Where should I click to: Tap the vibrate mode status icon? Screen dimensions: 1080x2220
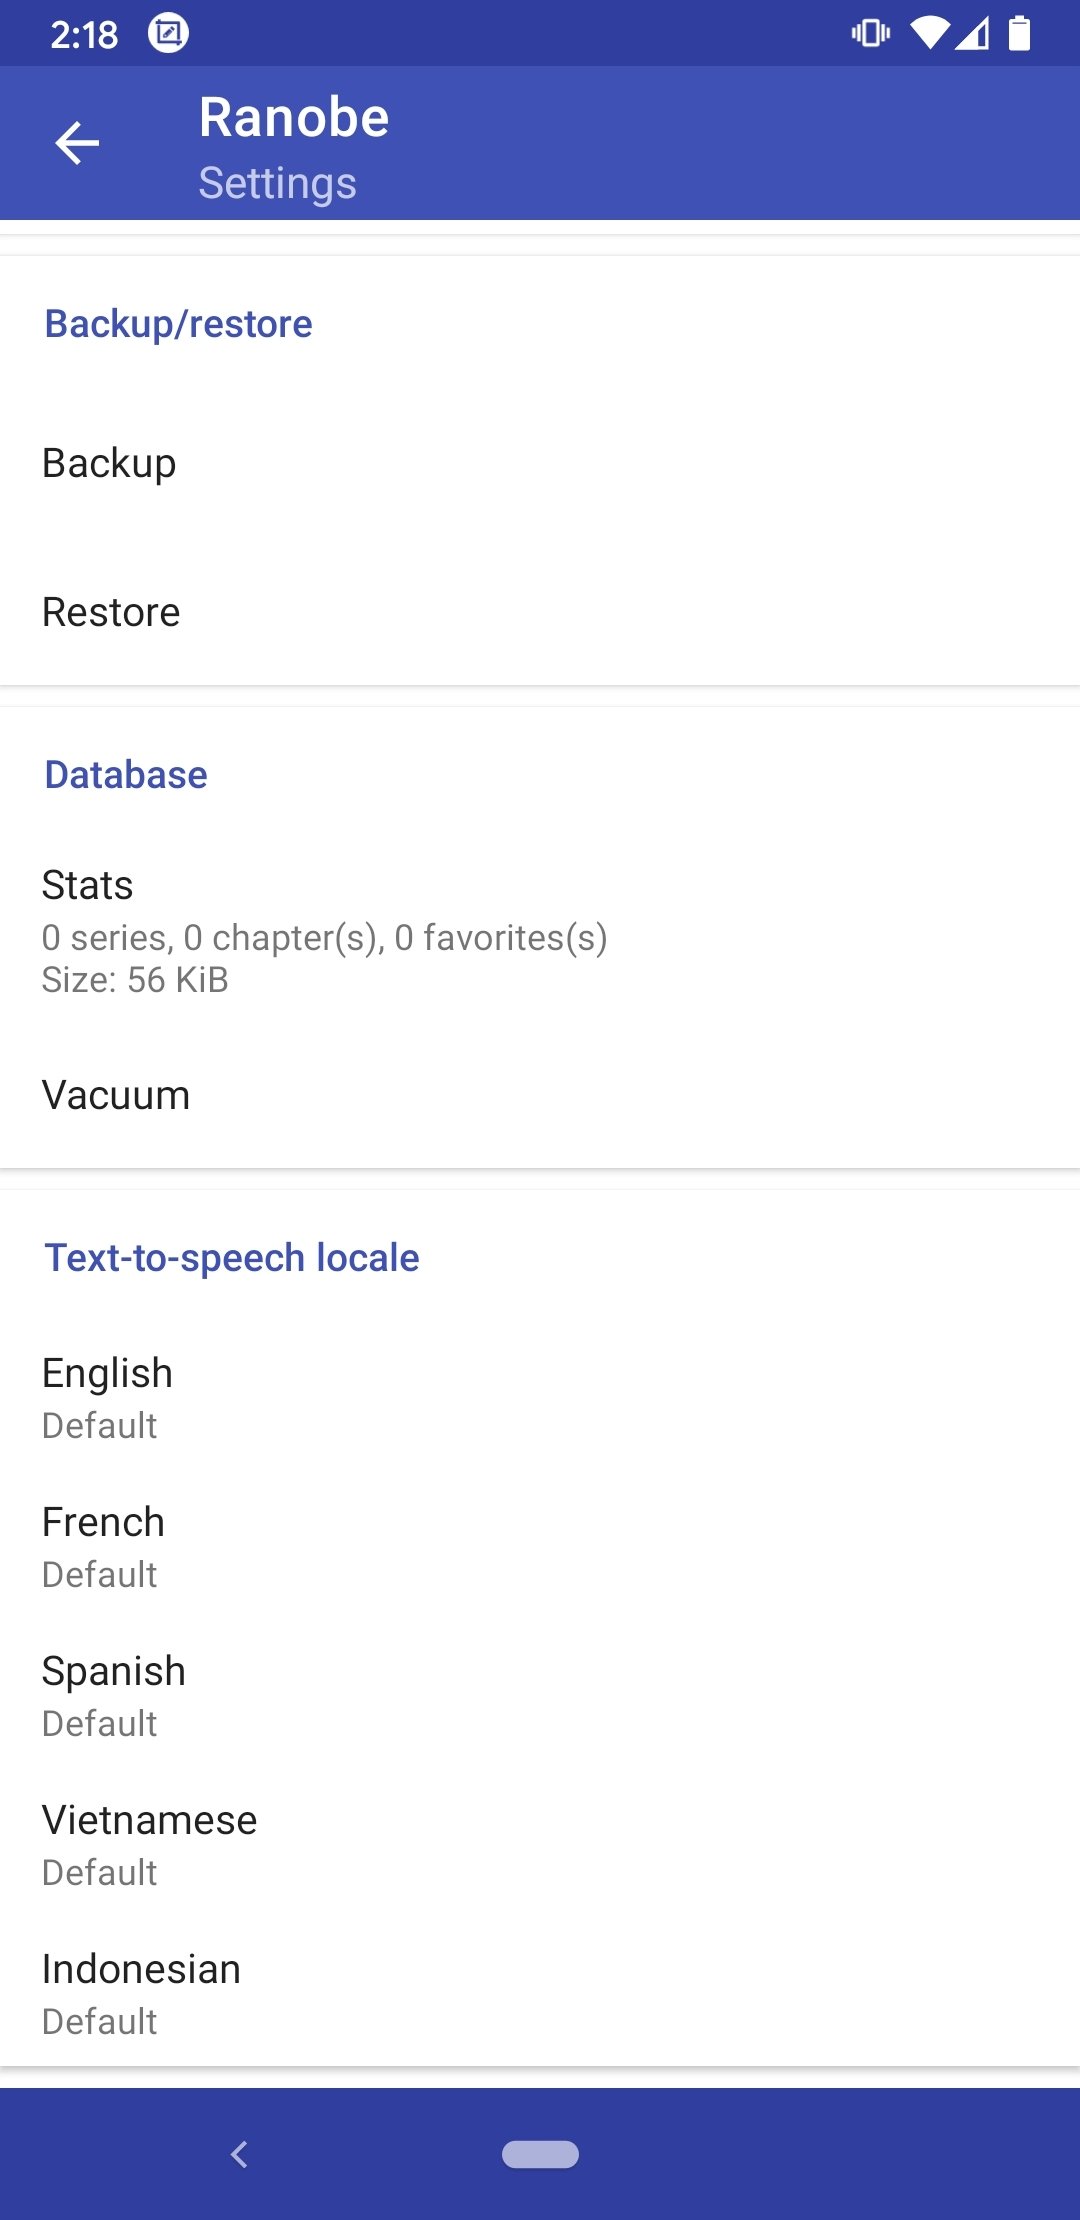870,34
